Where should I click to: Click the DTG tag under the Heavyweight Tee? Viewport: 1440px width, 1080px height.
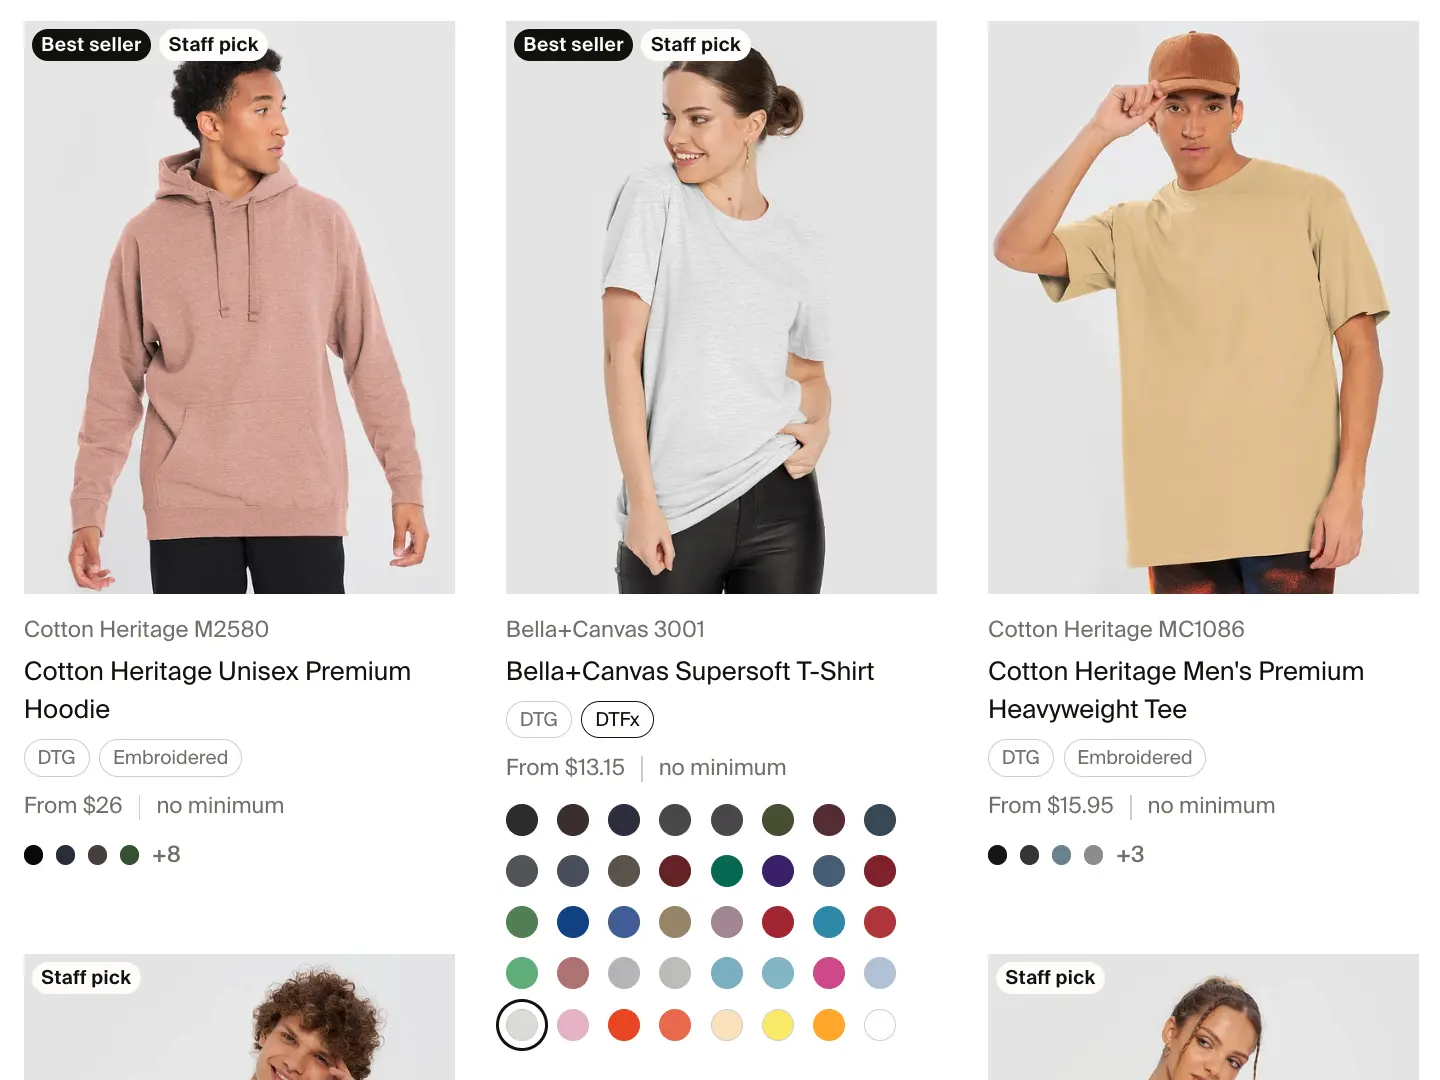(x=1020, y=757)
